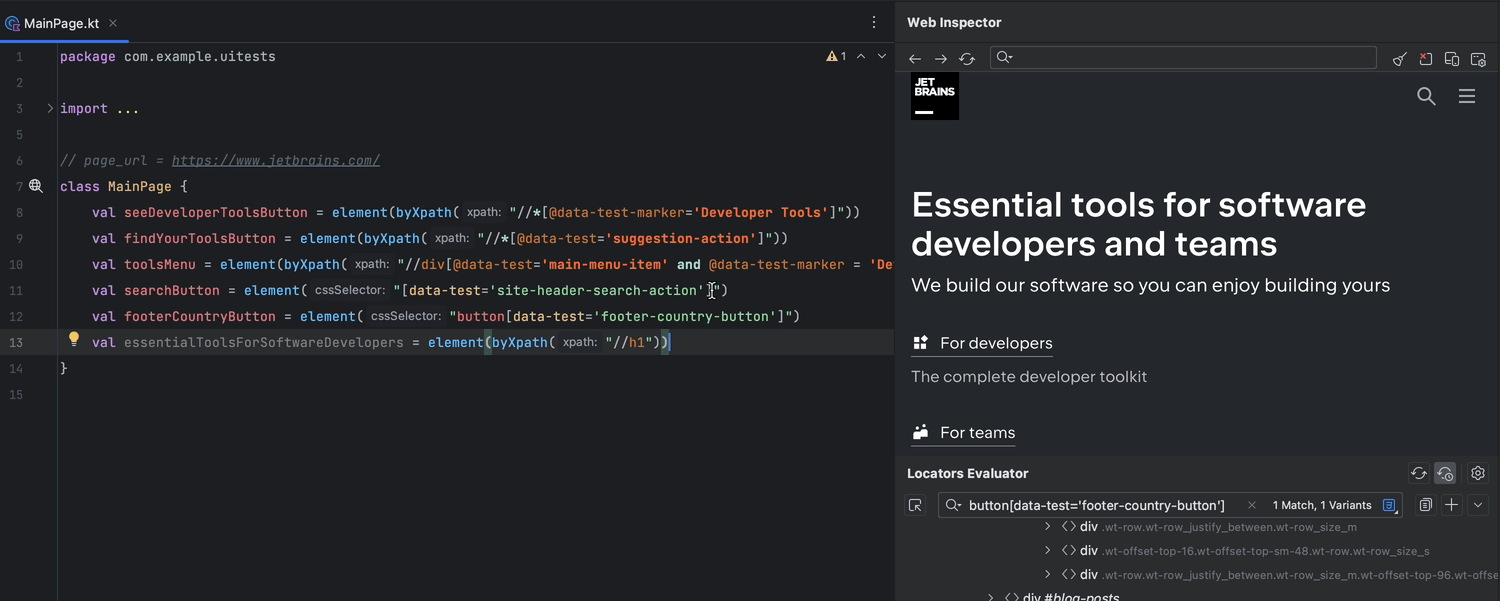The image size is (1500, 601).
Task: Click the browser back arrow in Web Inspector
Action: coord(915,59)
